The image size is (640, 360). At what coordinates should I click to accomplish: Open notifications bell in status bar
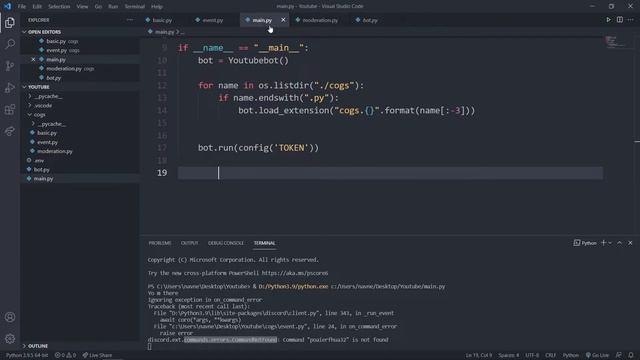coord(631,355)
